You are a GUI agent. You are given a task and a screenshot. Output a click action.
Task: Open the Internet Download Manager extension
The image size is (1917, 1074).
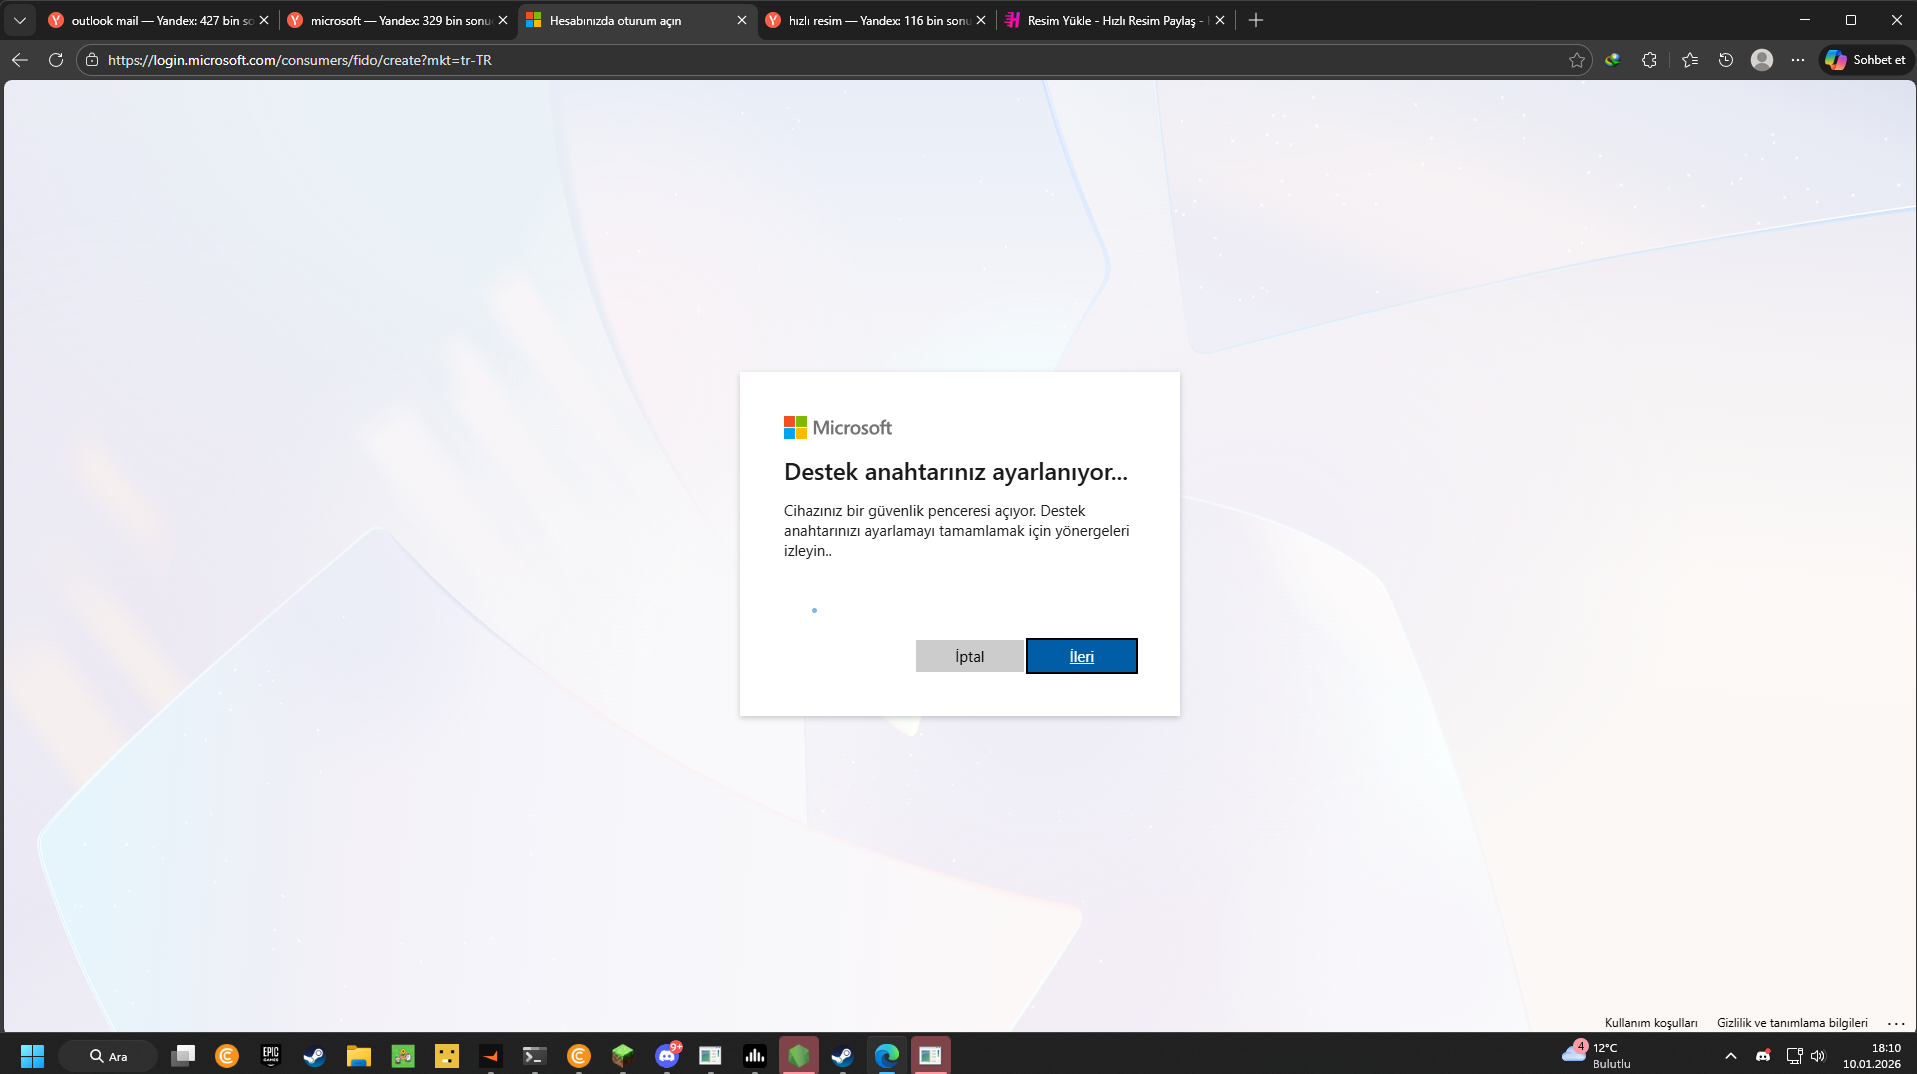1612,60
